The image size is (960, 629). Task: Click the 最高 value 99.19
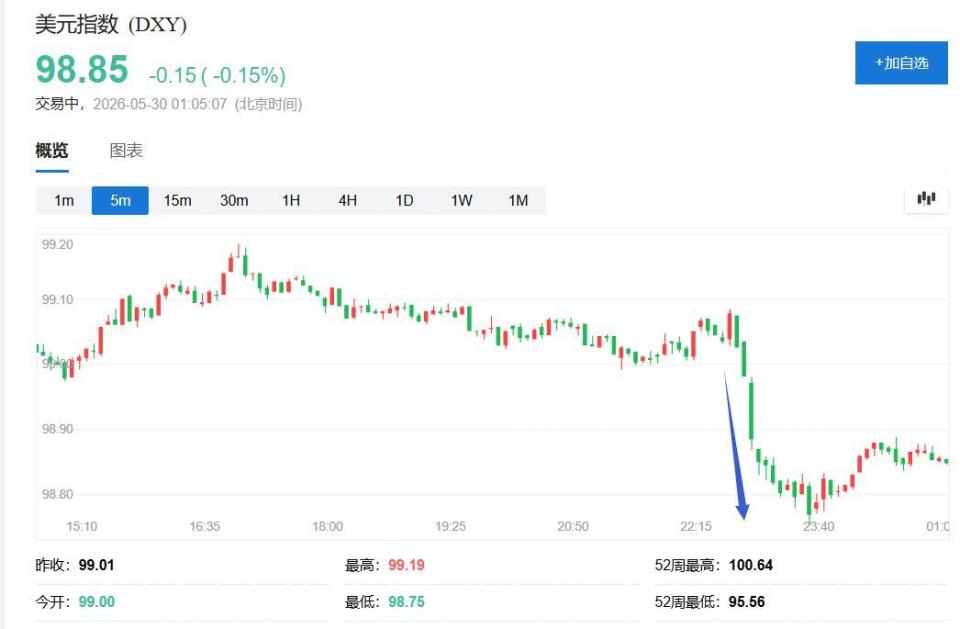click(406, 565)
